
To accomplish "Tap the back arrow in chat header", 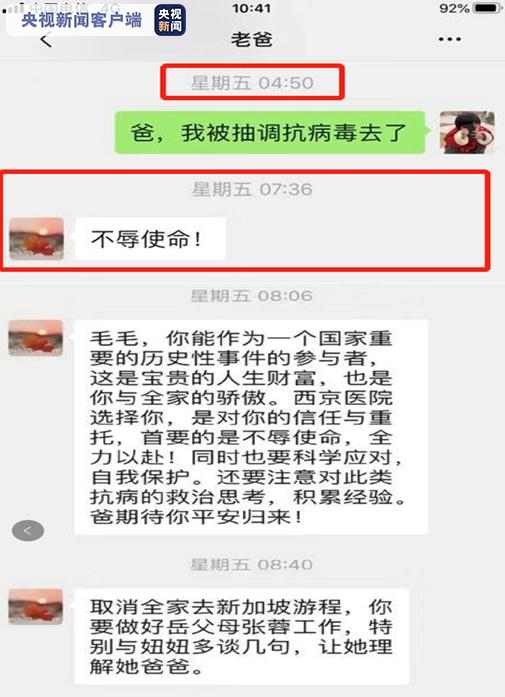I will click(x=46, y=41).
